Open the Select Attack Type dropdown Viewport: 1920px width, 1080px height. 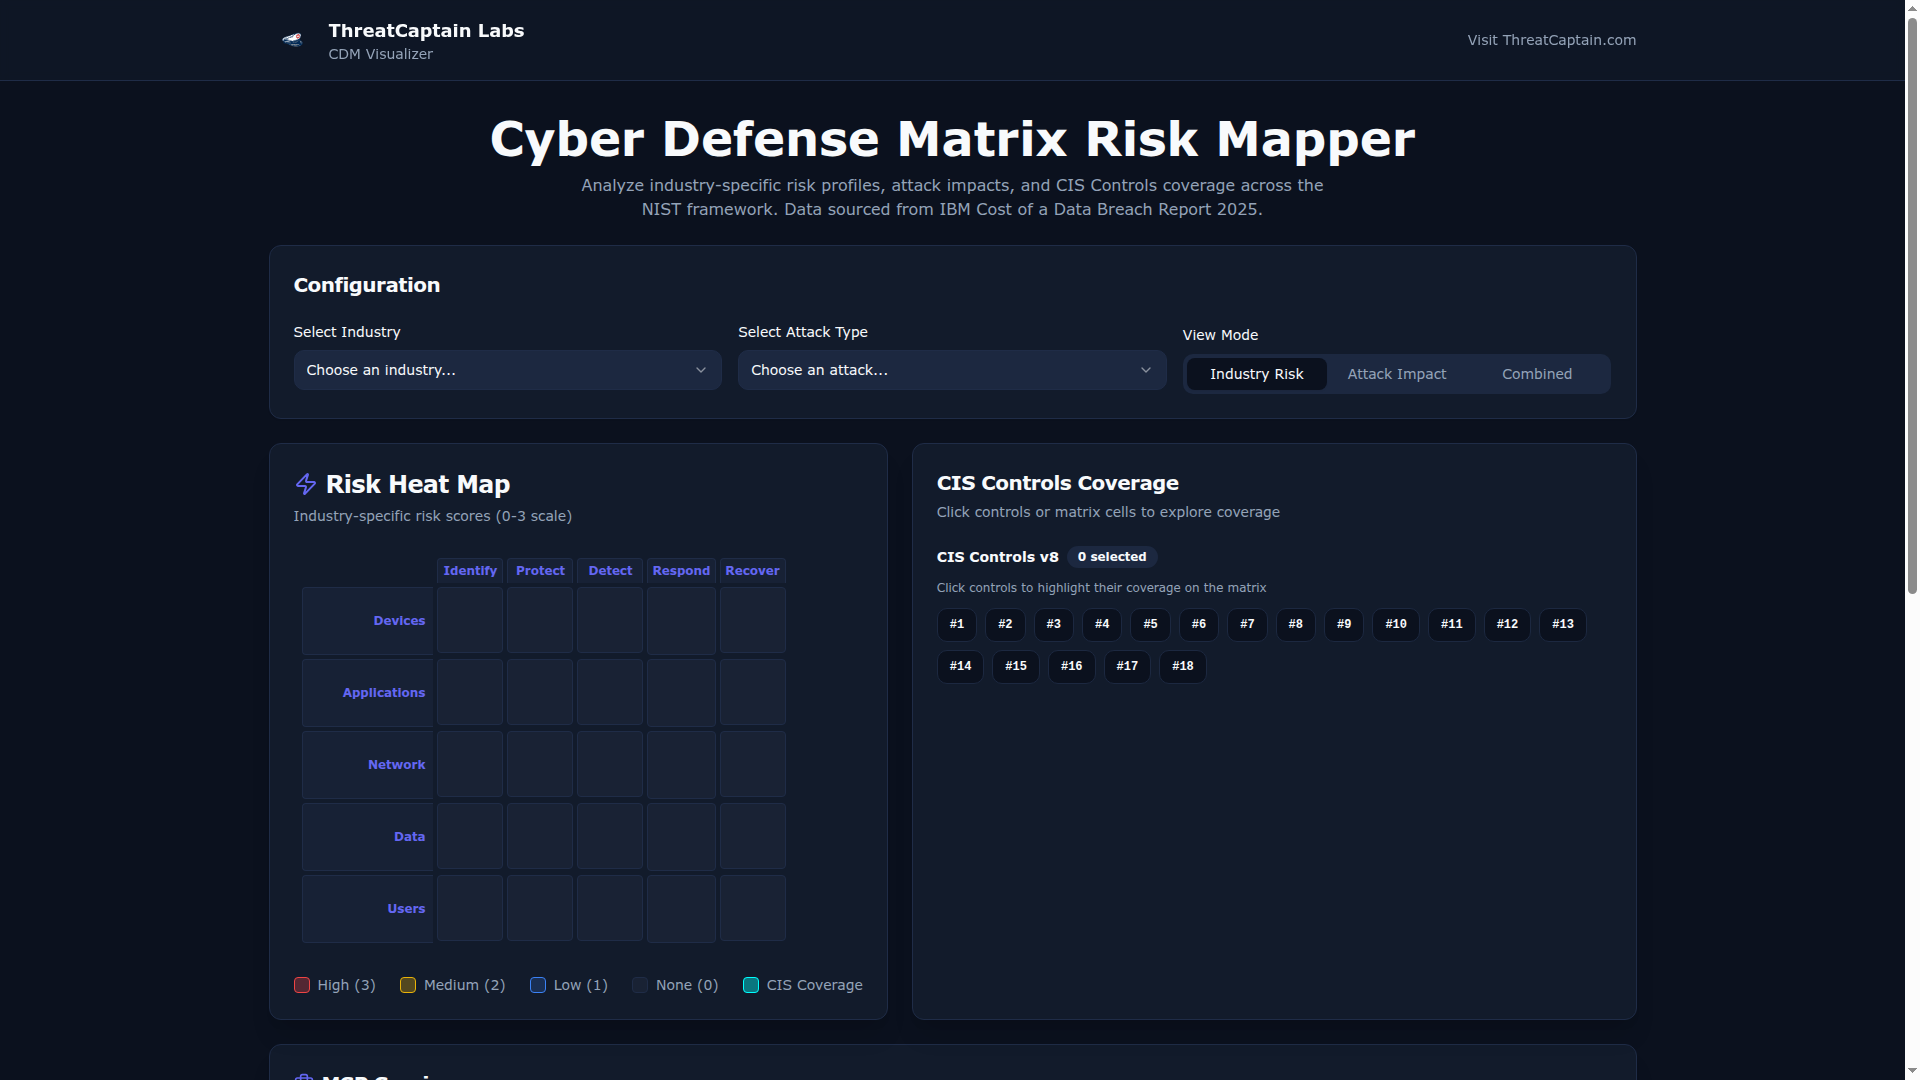click(951, 370)
